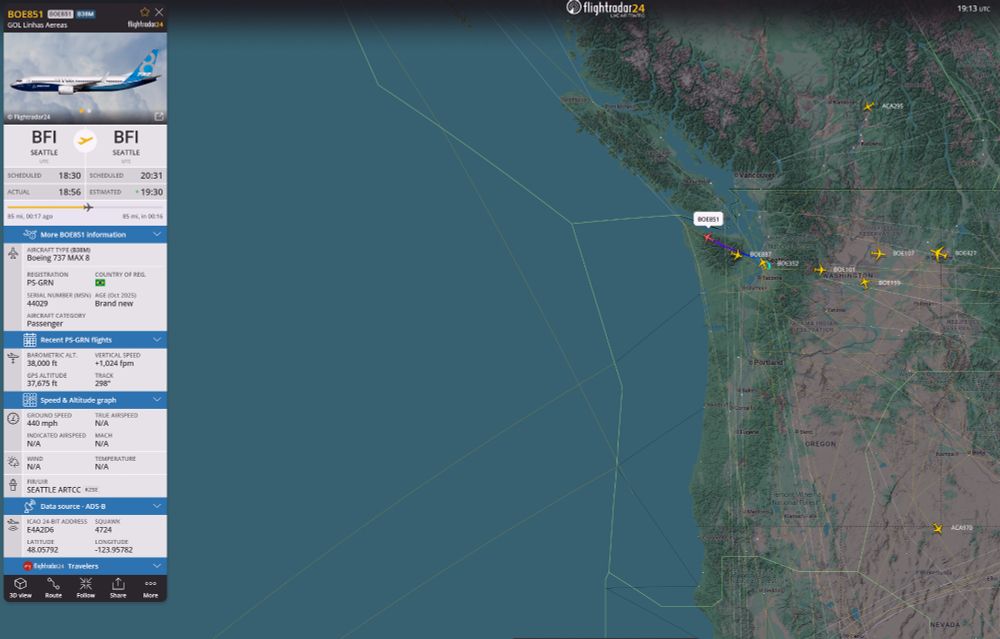Click the Flightradar24 logo at top

[605, 8]
